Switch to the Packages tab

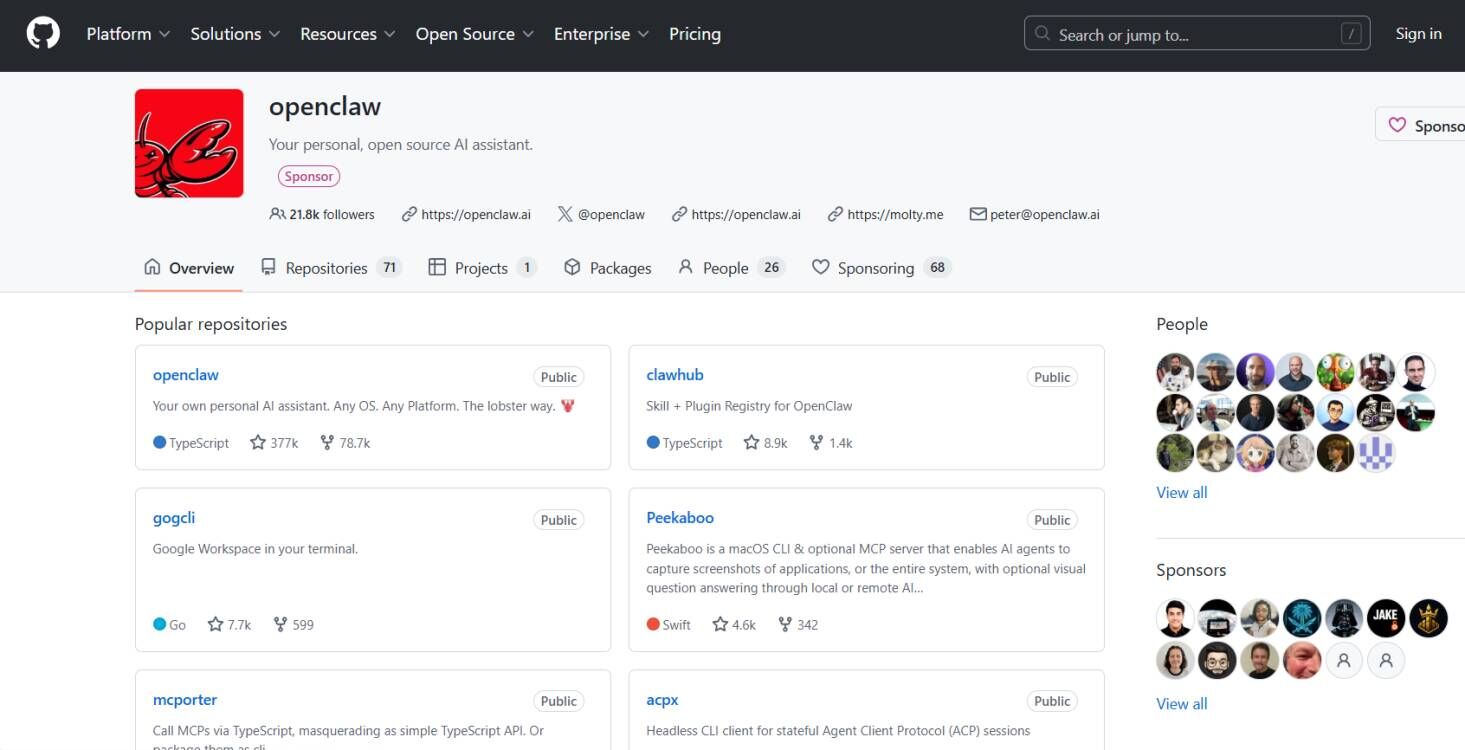[607, 268]
